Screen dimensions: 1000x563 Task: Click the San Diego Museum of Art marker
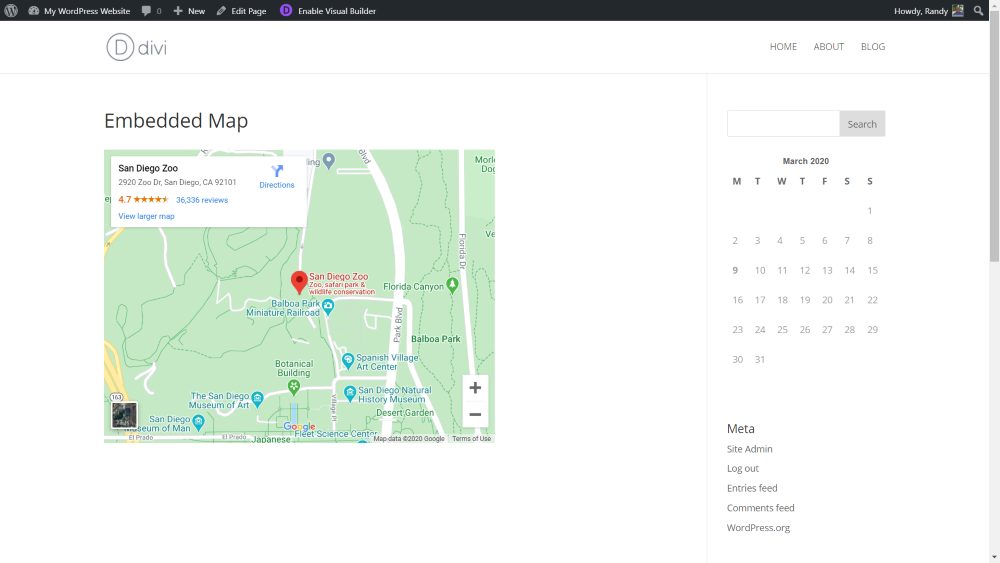tap(257, 399)
